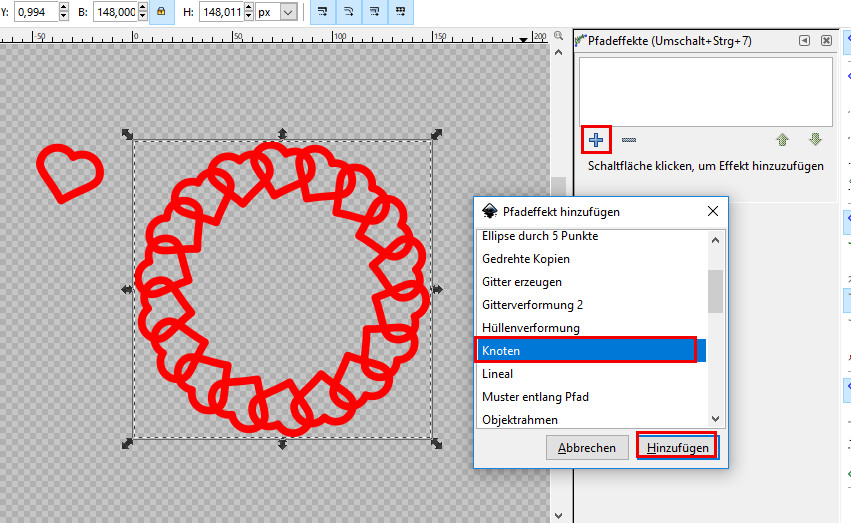Image resolution: width=851 pixels, height=523 pixels.
Task: Click the left-middle selection handle
Action: pos(127,289)
